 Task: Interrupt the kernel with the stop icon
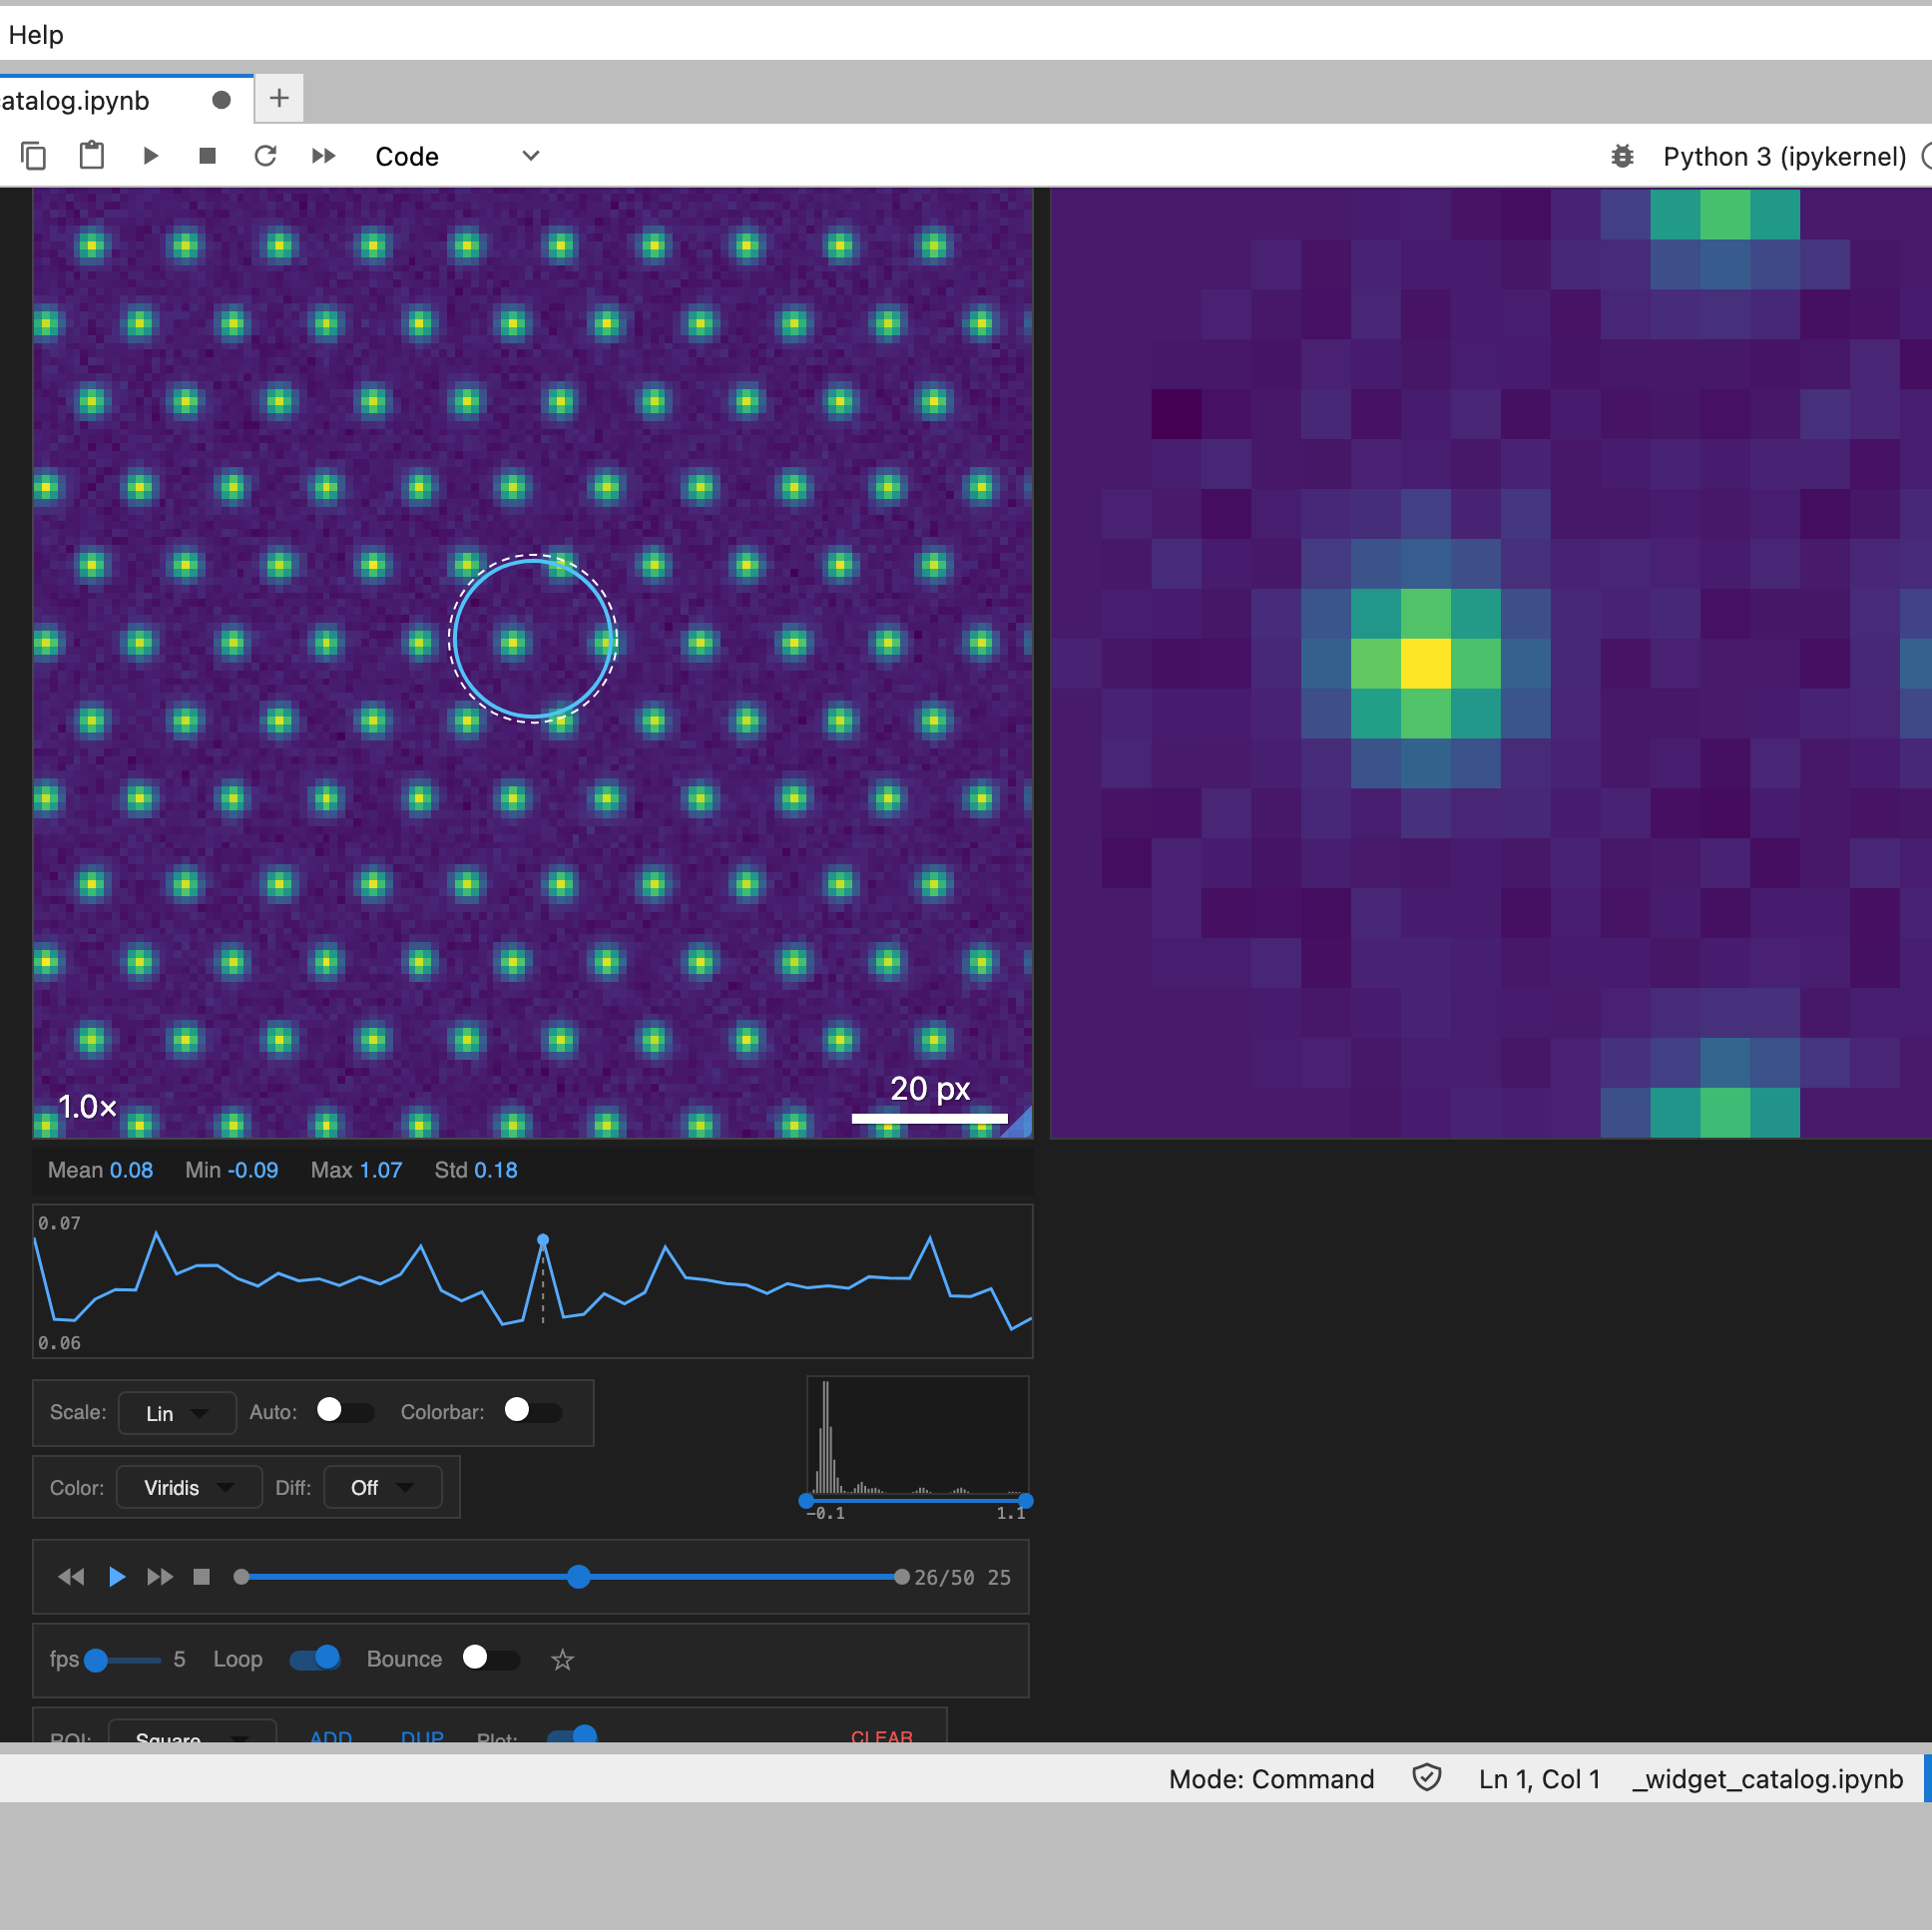click(207, 156)
